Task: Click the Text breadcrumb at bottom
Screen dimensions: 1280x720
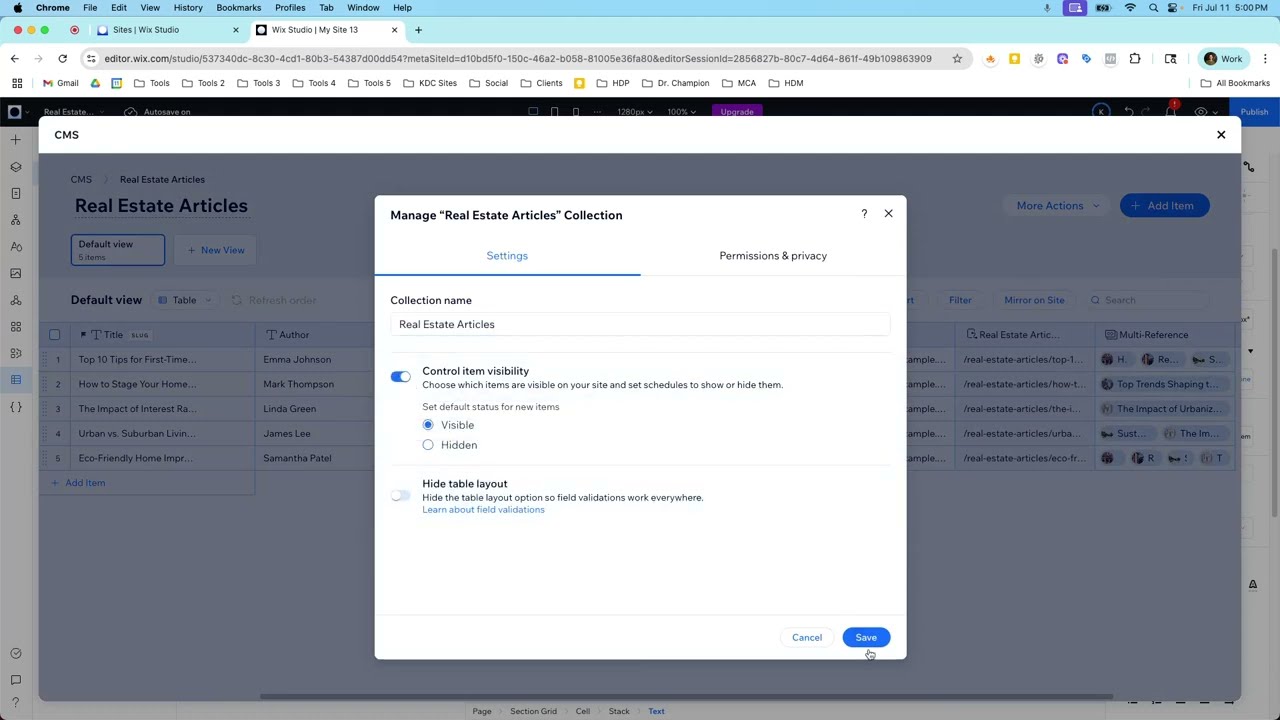Action: click(656, 711)
